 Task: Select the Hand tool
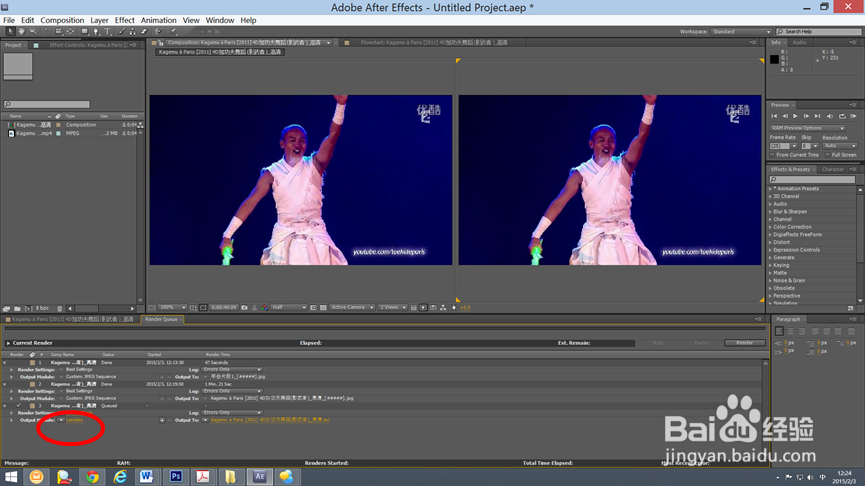pos(22,31)
